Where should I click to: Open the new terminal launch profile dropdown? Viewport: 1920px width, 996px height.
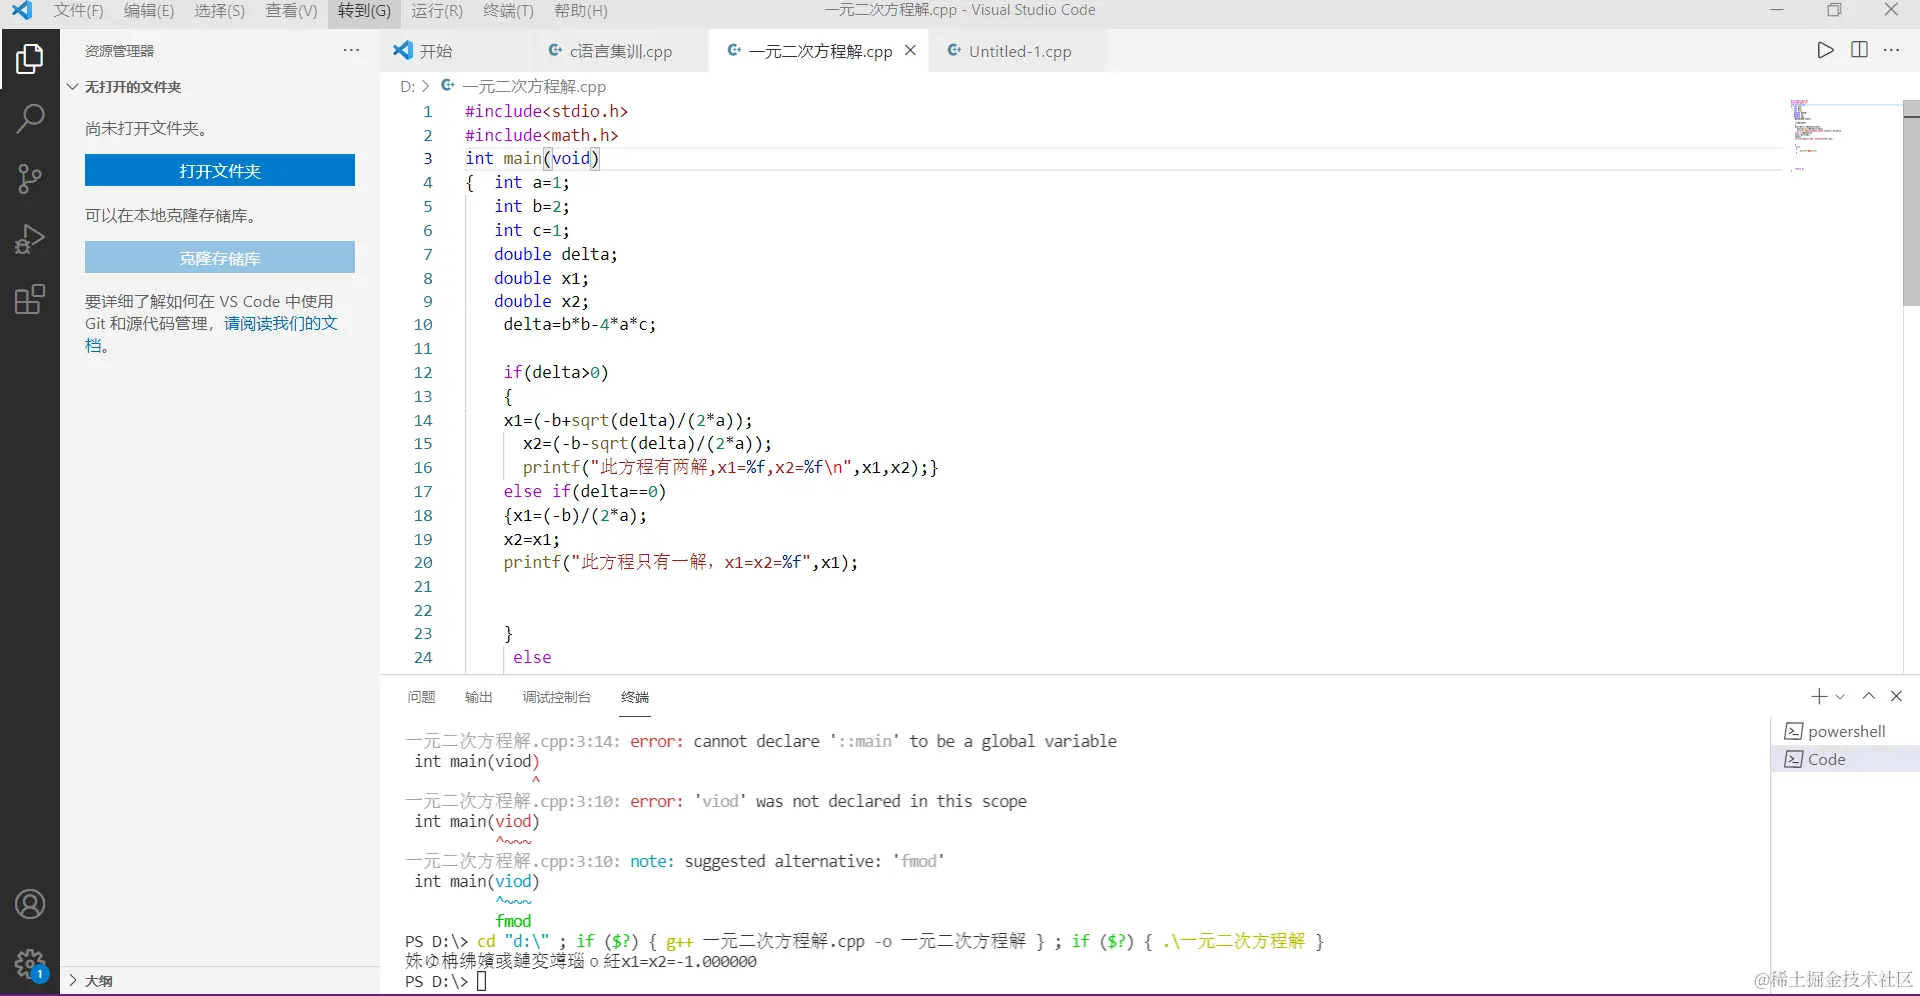click(x=1840, y=697)
